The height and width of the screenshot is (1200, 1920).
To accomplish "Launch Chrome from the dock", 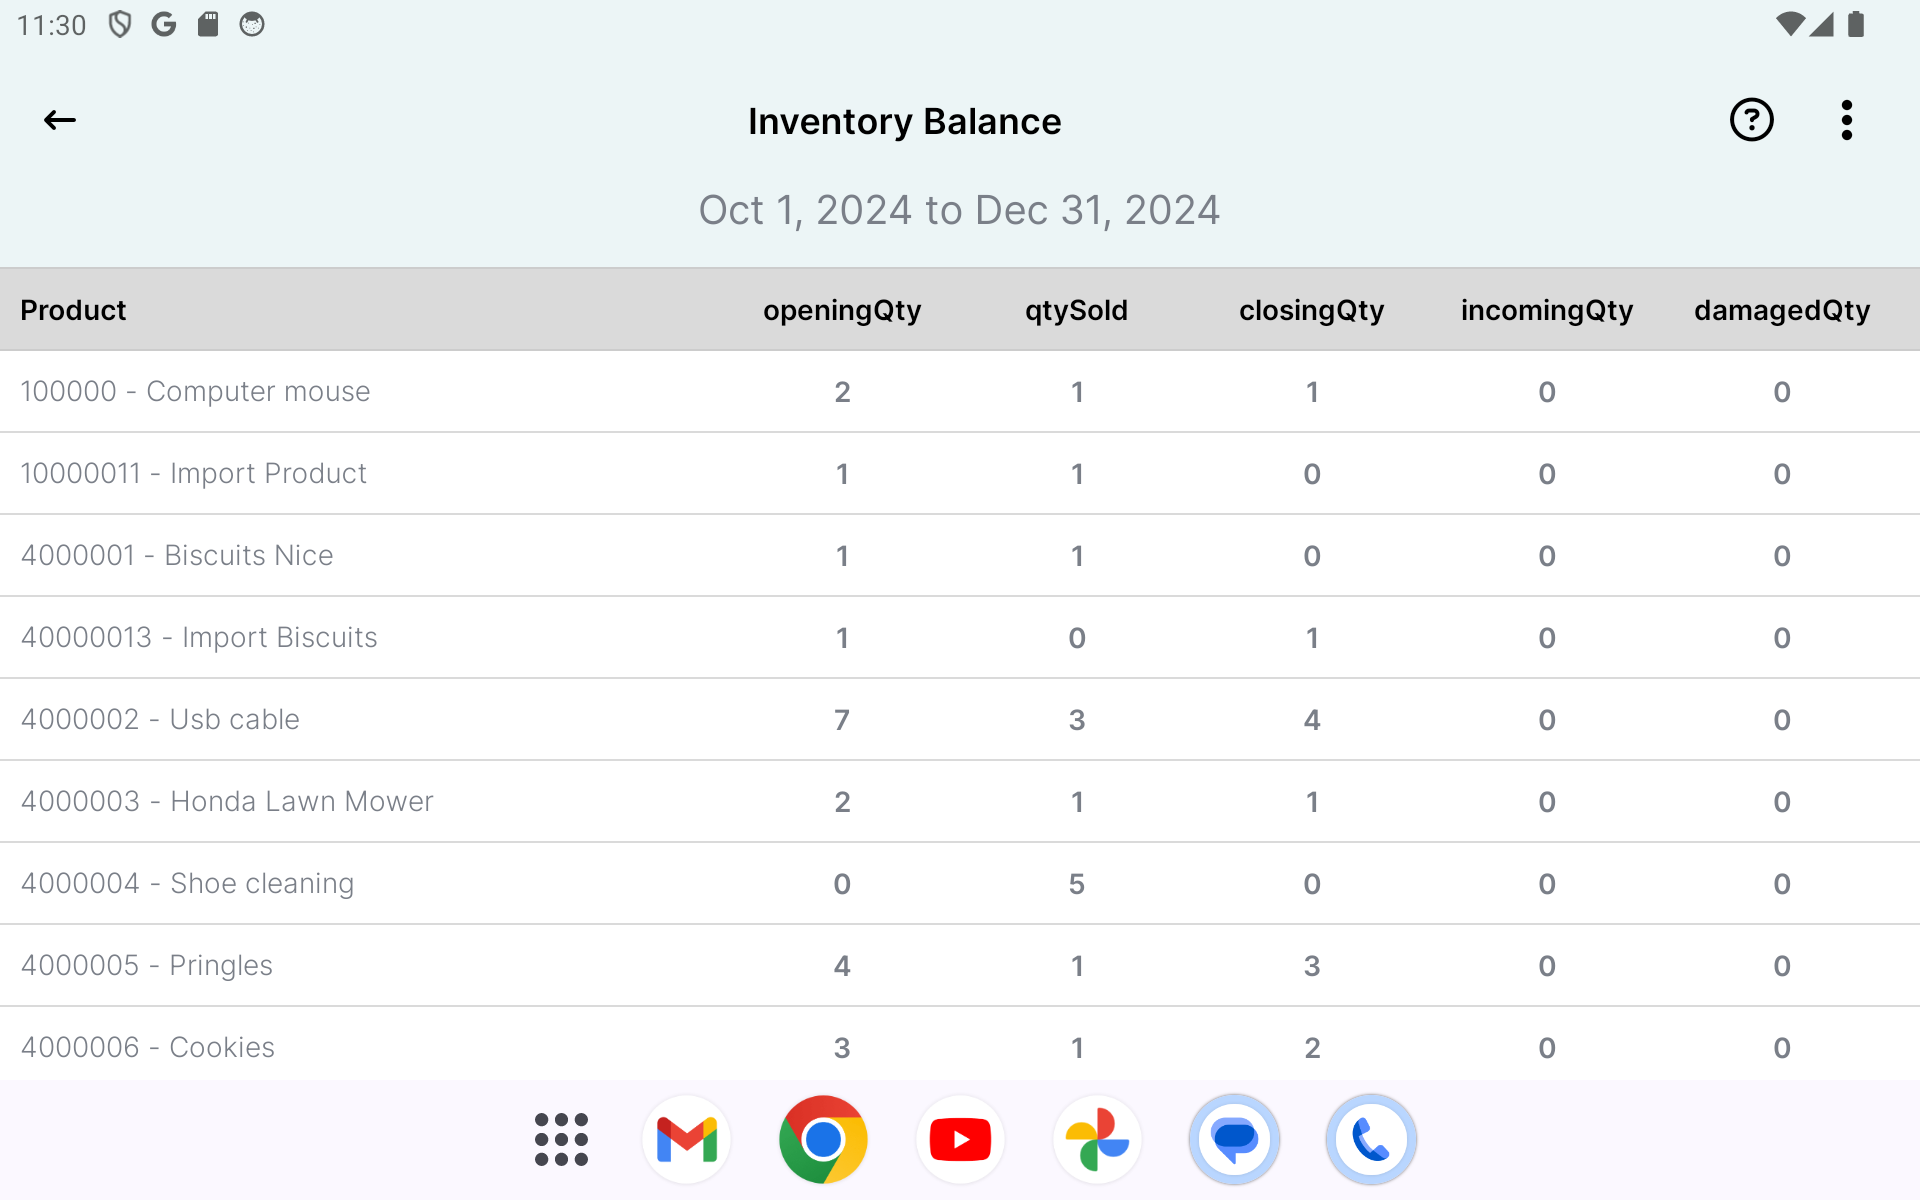I will [823, 1139].
